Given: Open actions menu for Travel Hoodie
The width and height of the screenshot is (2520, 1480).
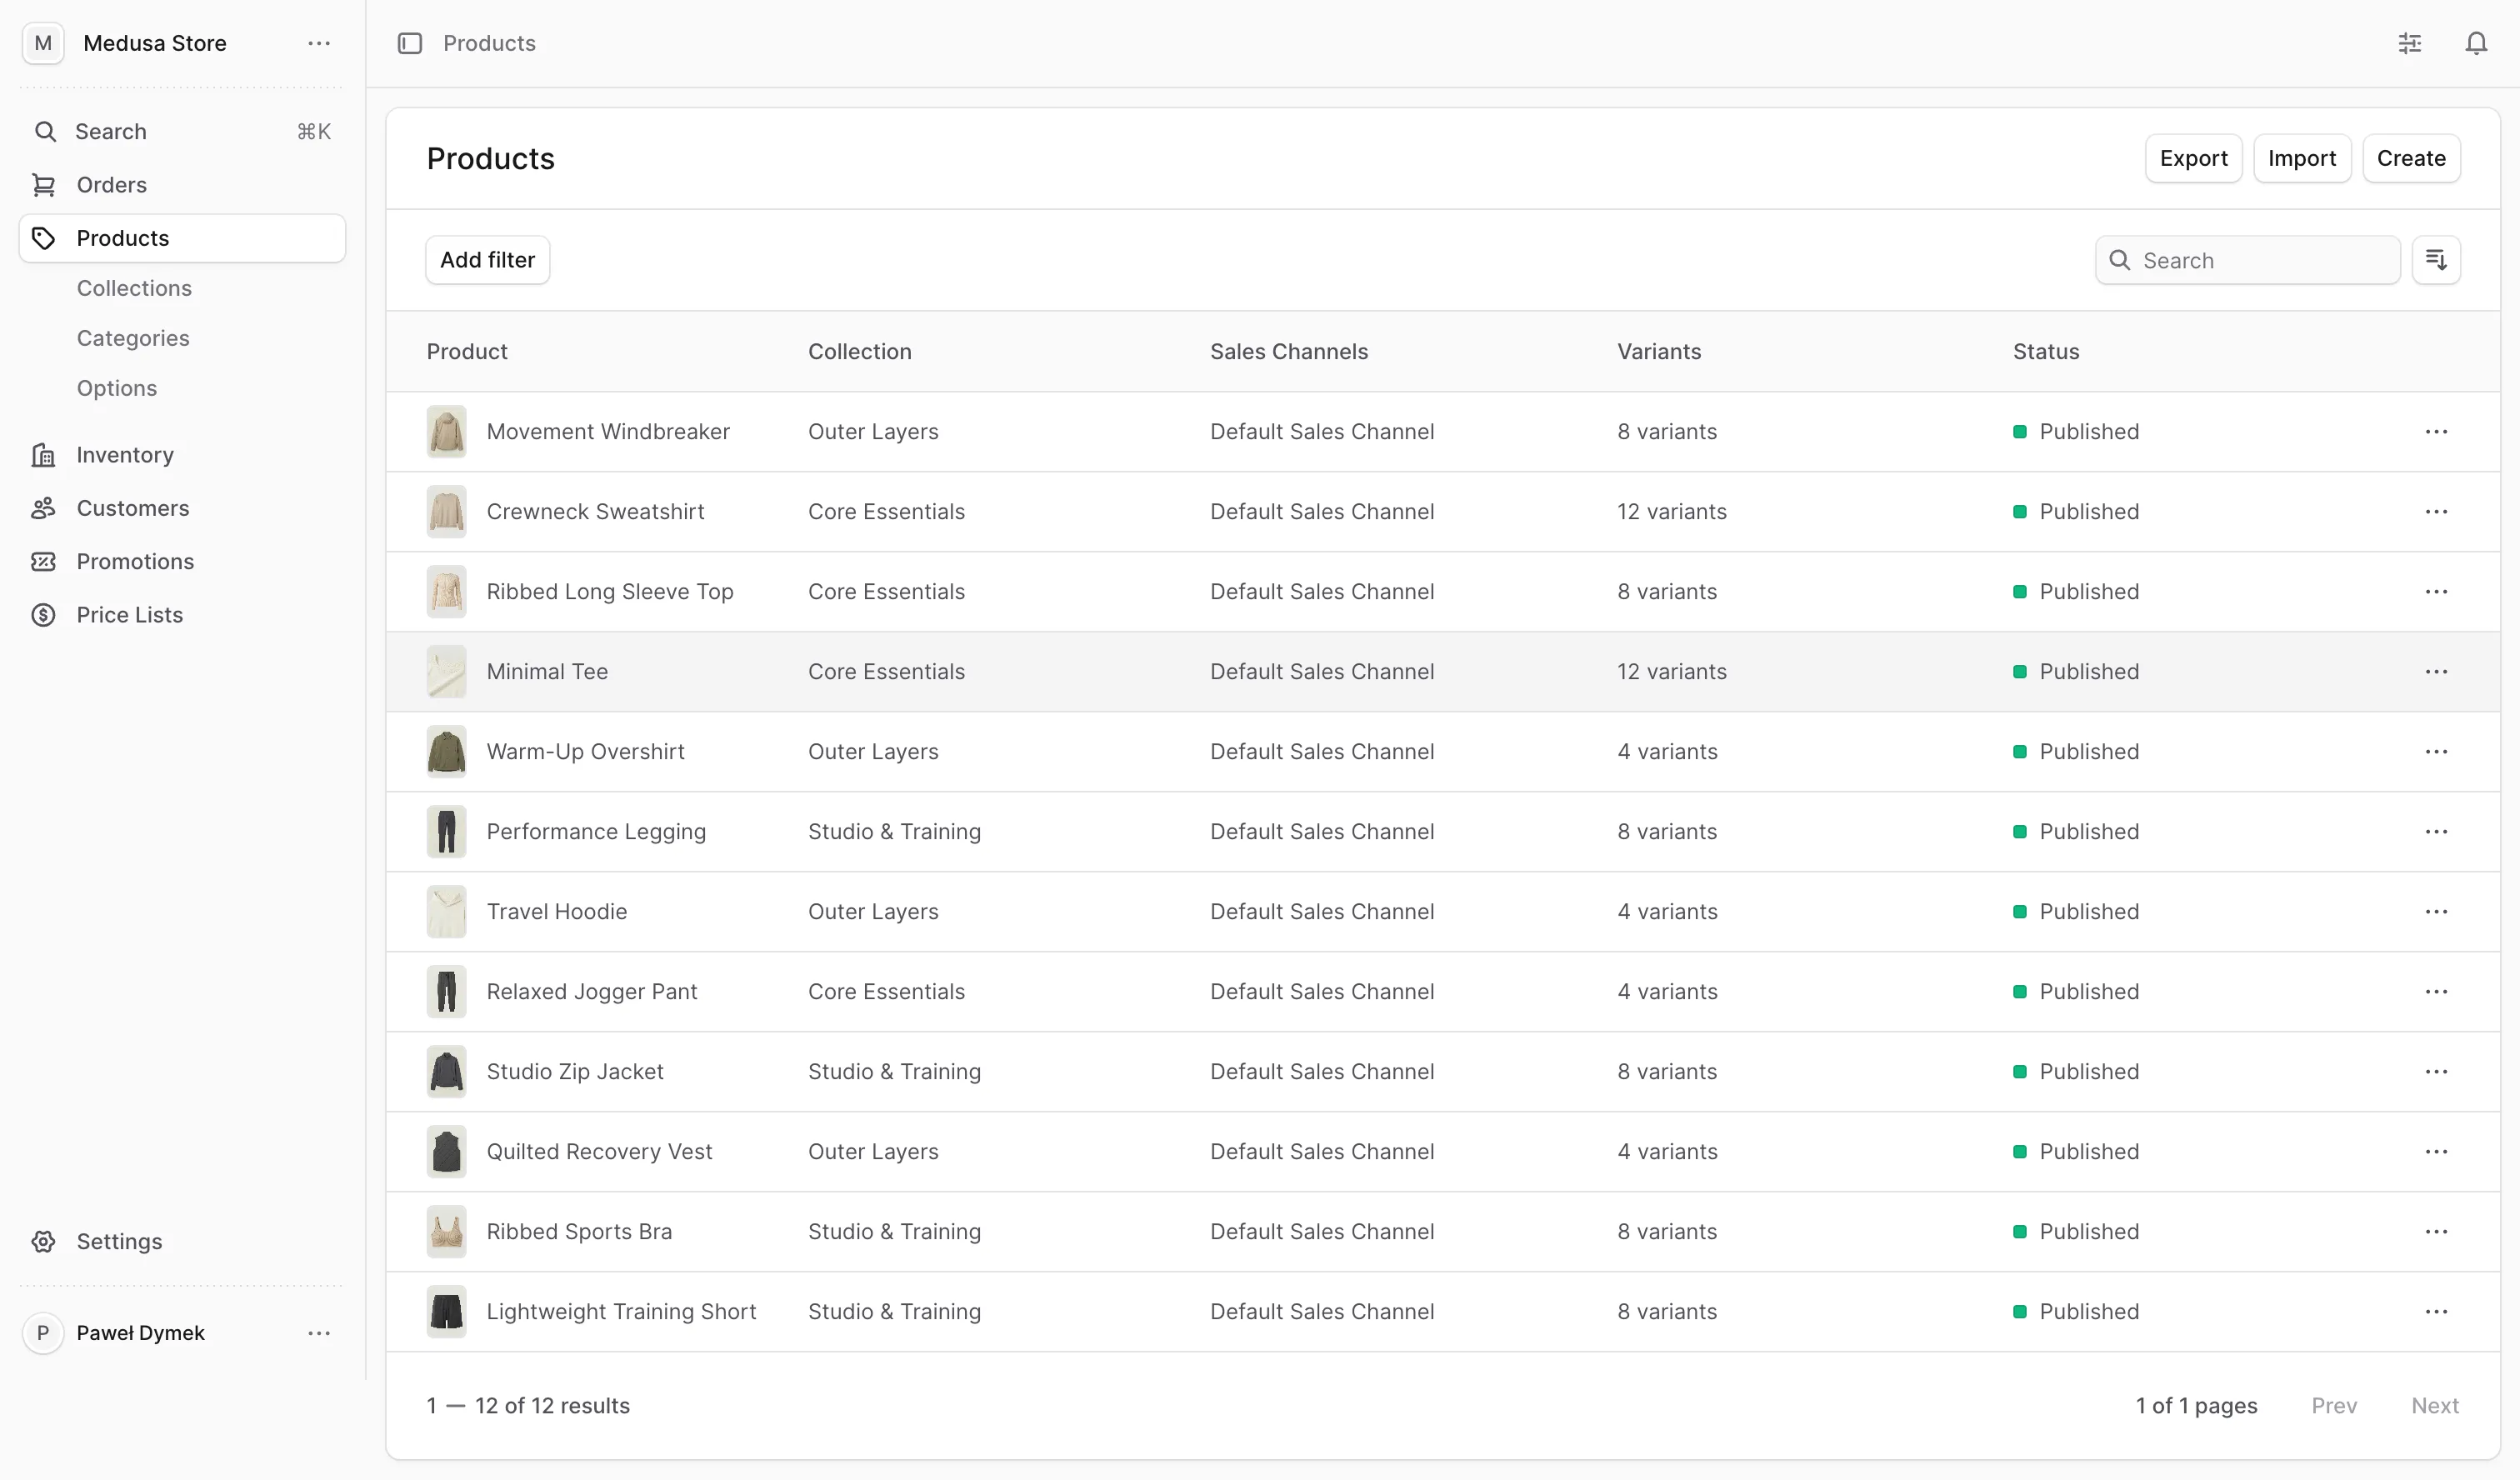Looking at the screenshot, I should 2436,912.
